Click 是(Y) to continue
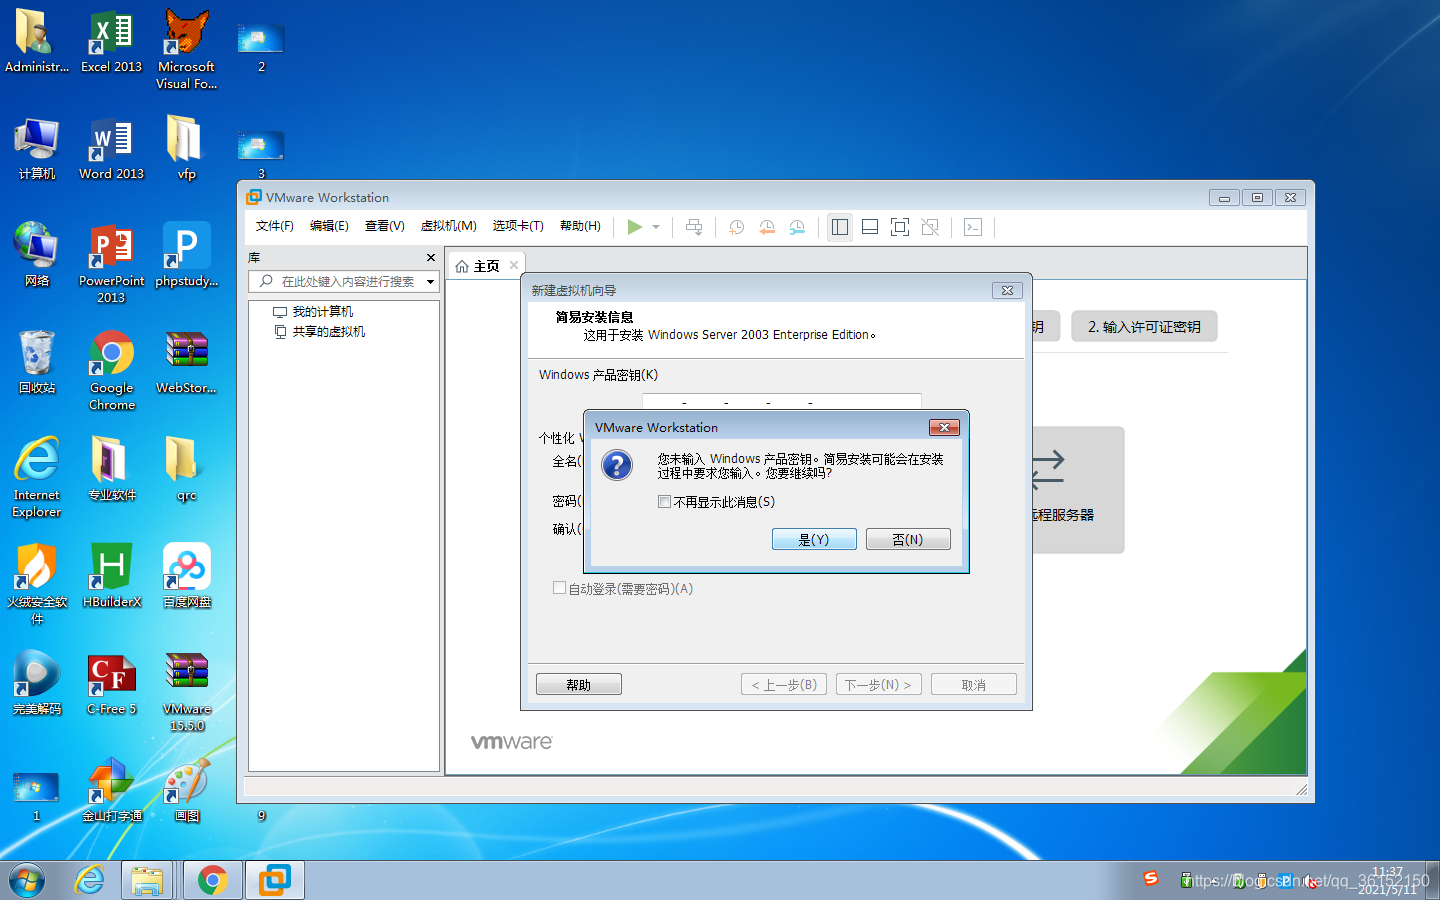 coord(814,539)
